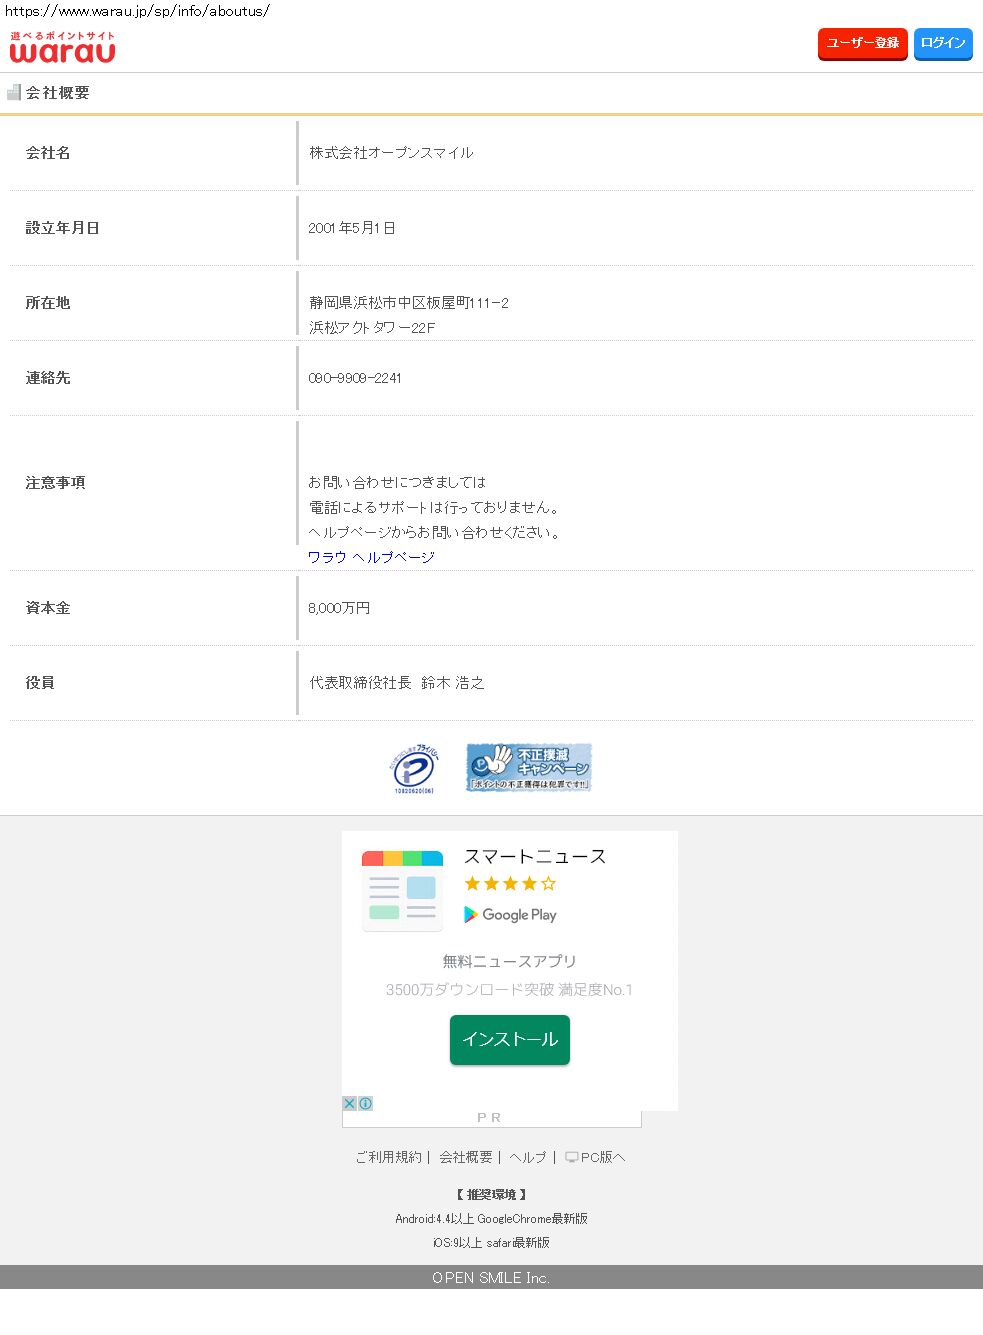
Task: Click the building icon beside 会社概要 heading
Action: tap(14, 92)
